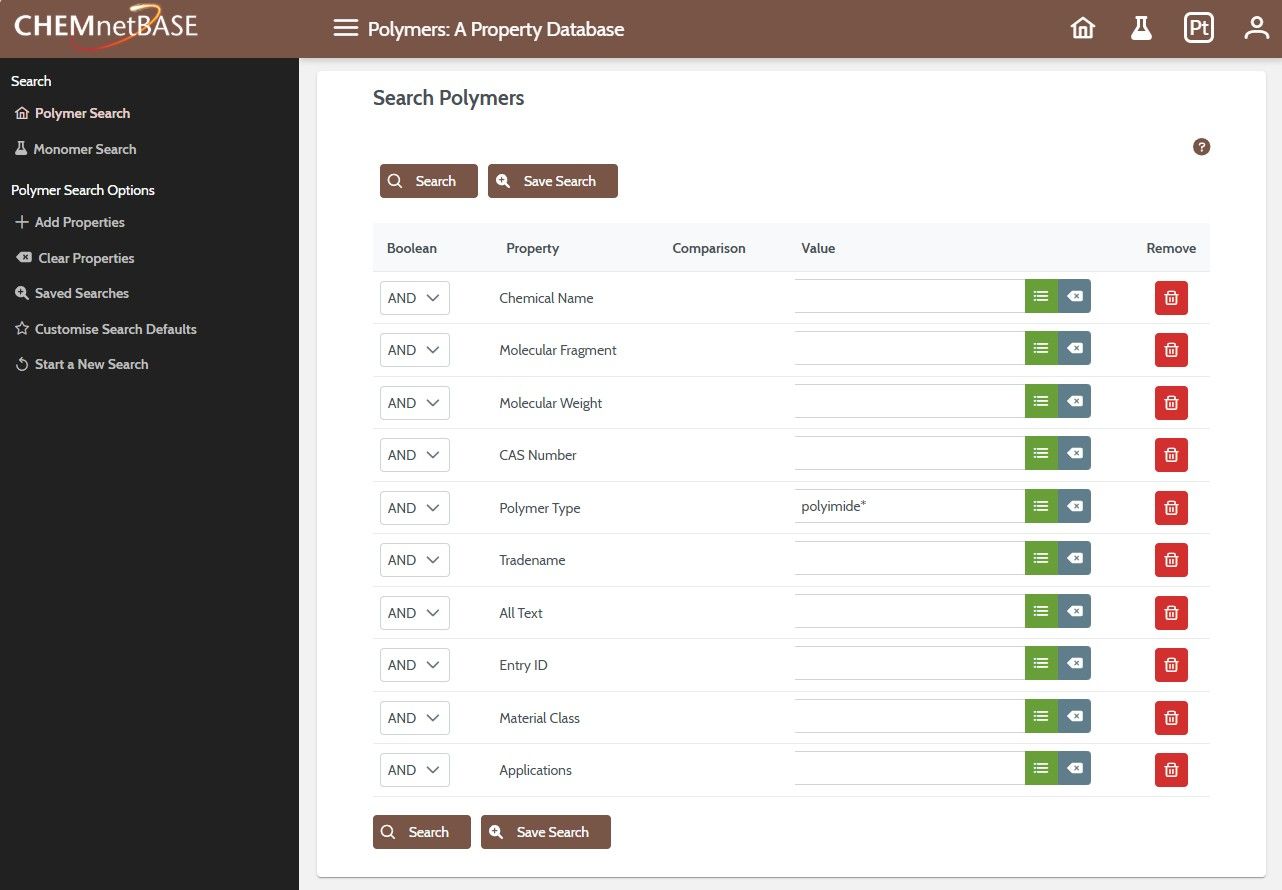Focus the Entry ID value field
1282x890 pixels.
[910, 663]
